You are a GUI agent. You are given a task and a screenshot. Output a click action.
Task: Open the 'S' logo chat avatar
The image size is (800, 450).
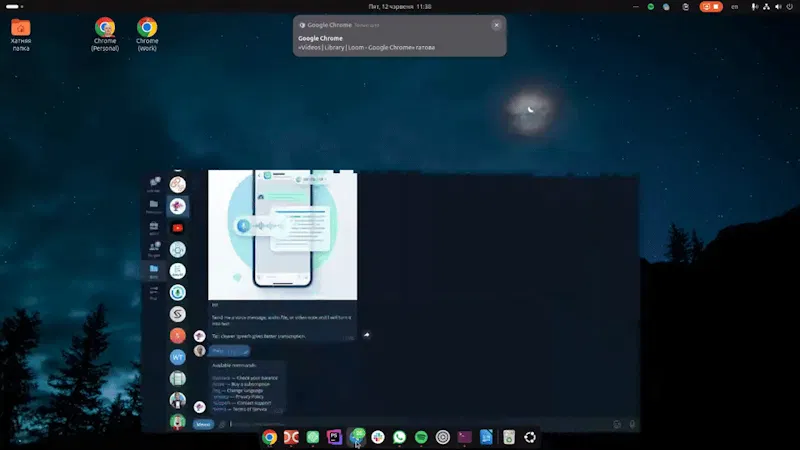tap(178, 314)
